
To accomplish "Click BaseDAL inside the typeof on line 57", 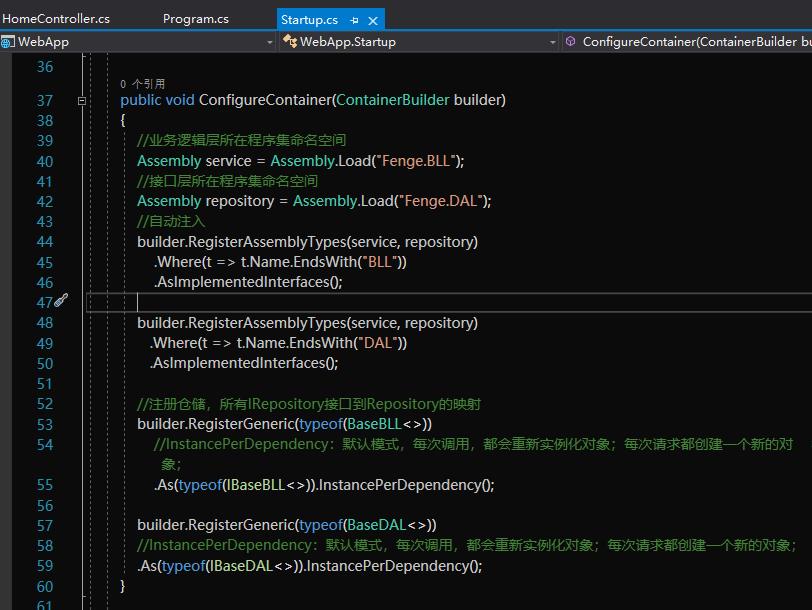I will coord(377,525).
